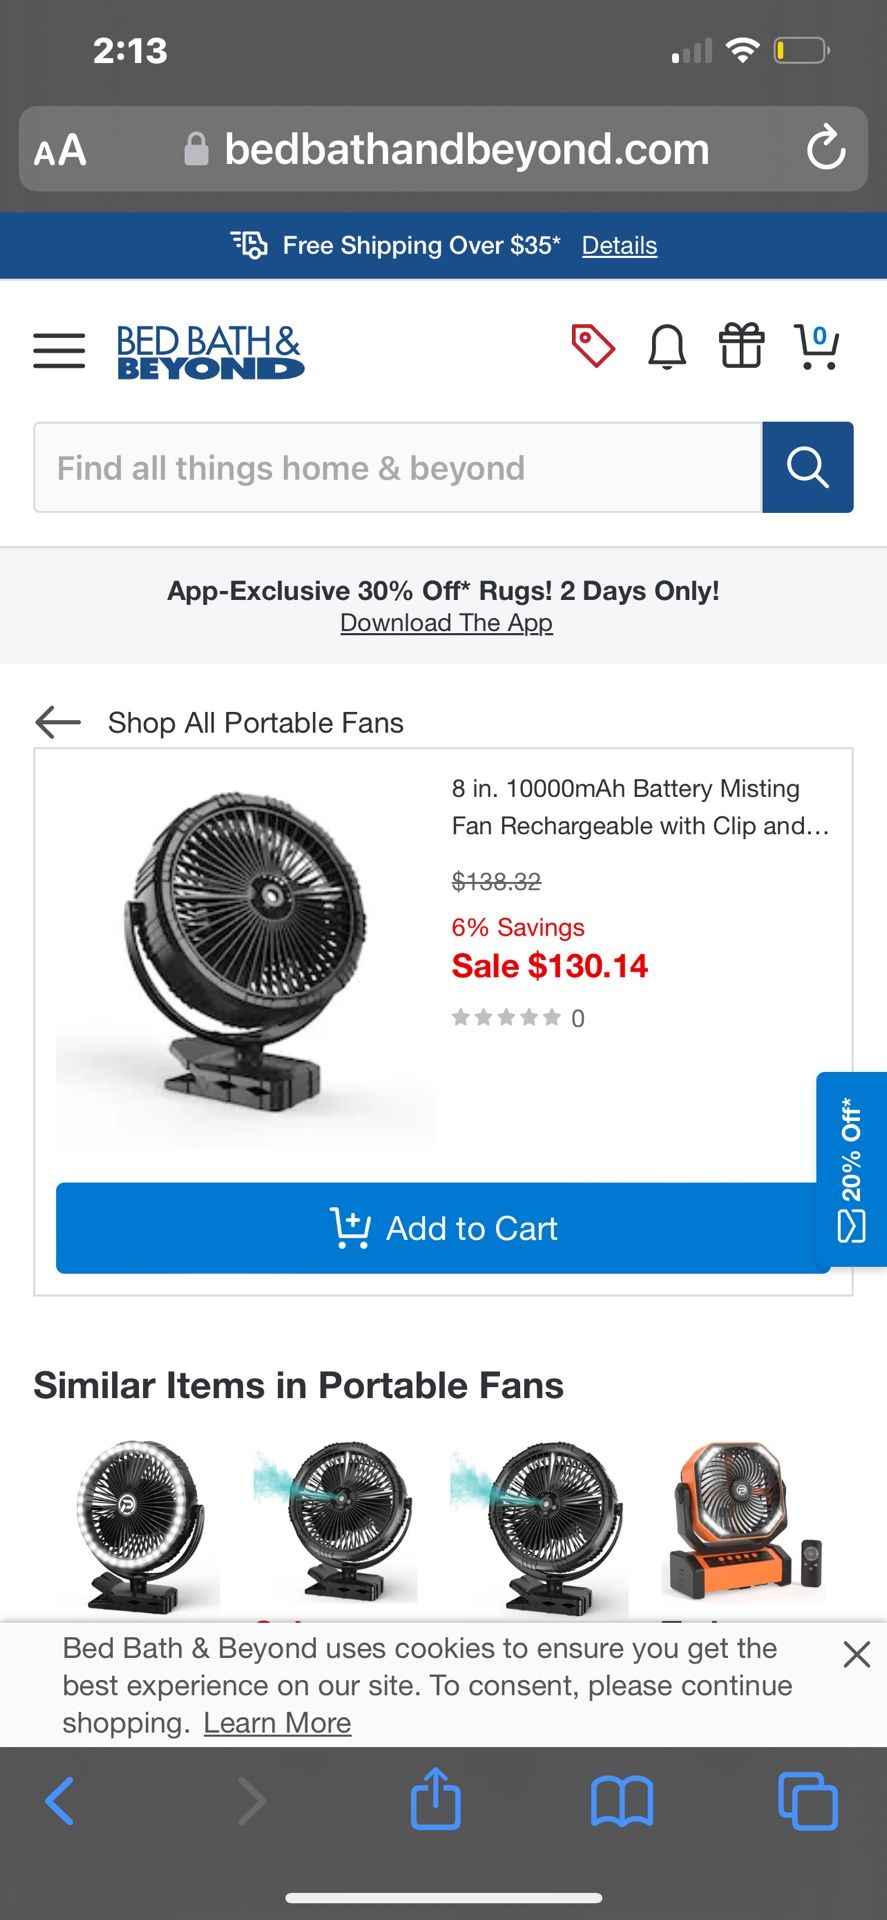Tap the red deals tag icon

point(592,347)
